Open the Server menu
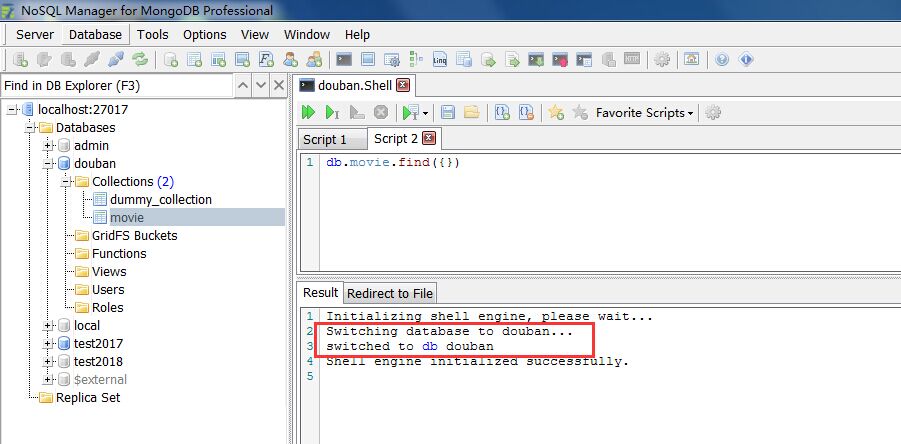 pos(35,34)
